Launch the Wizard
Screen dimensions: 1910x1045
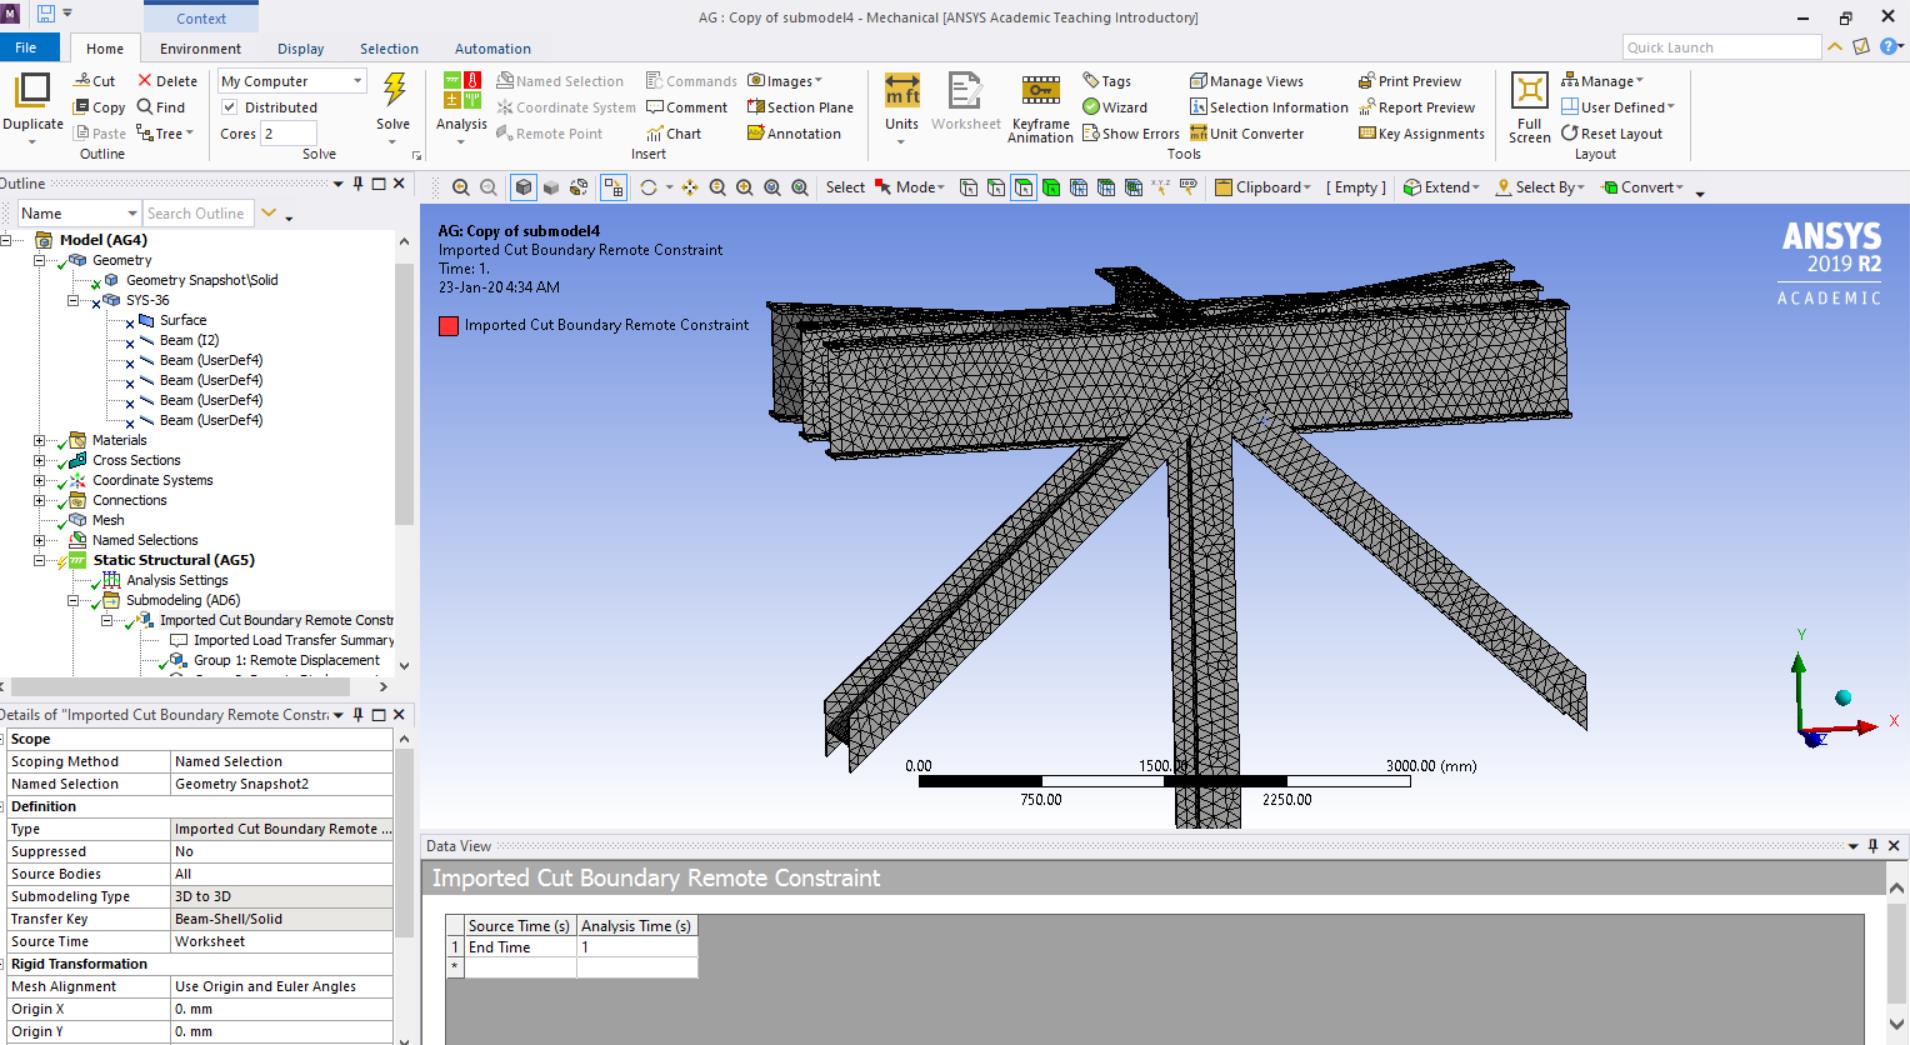1115,107
